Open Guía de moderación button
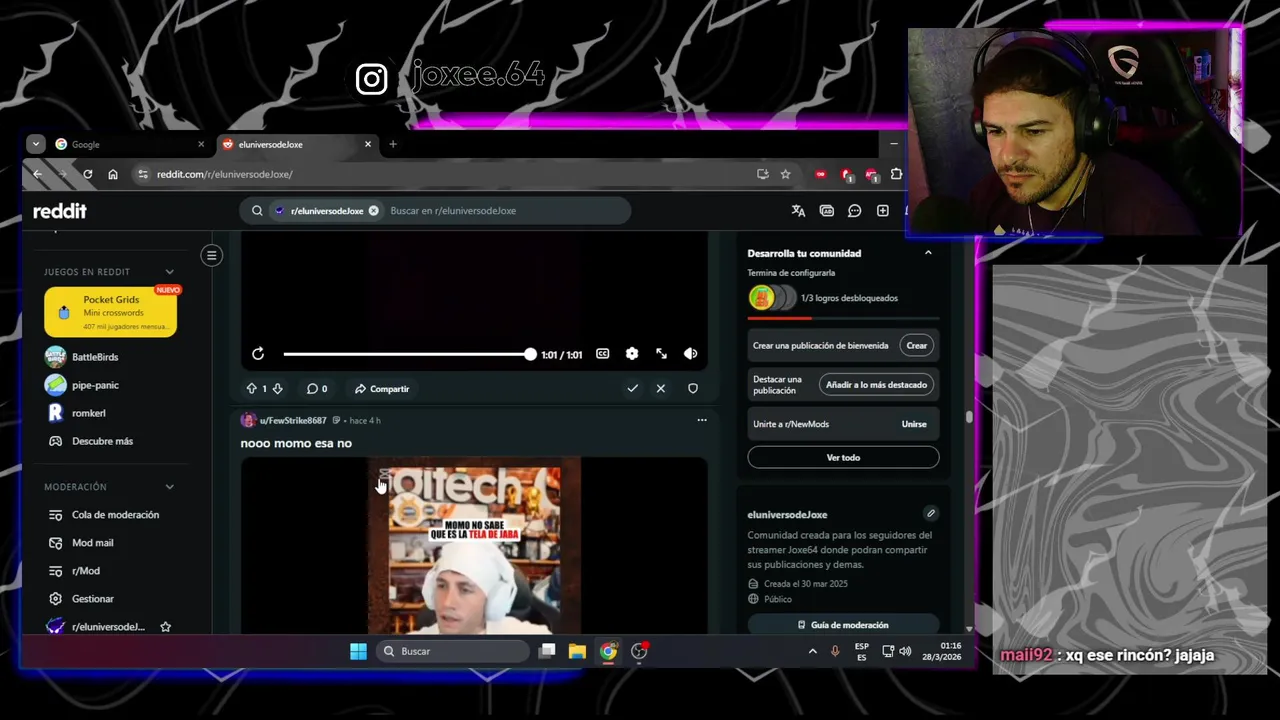This screenshot has height=720, width=1280. coord(843,625)
